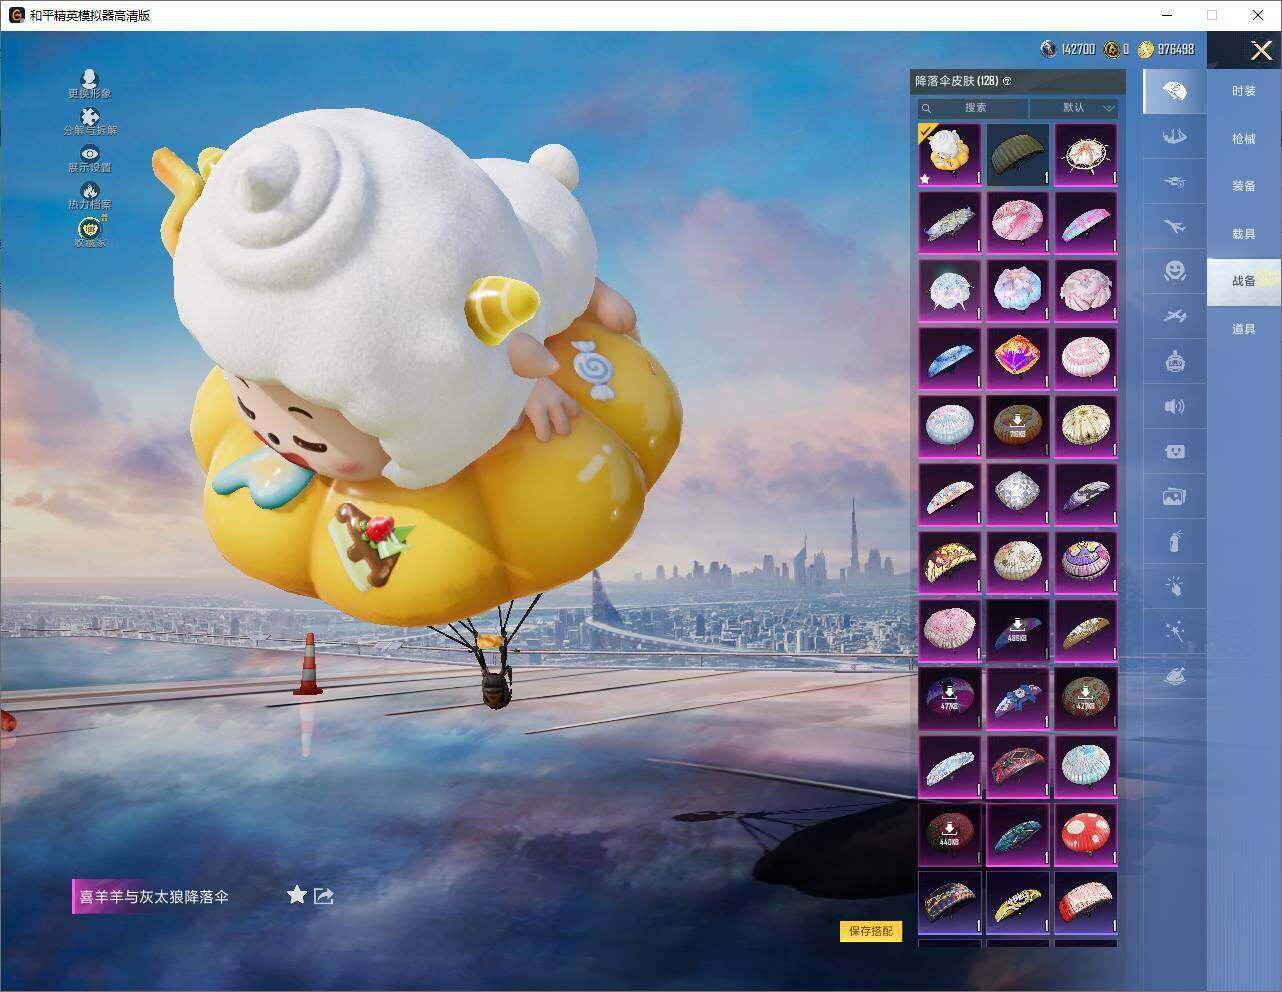The width and height of the screenshot is (1282, 992).
Task: Click the silver currency balance 142700
Action: [x=1068, y=49]
